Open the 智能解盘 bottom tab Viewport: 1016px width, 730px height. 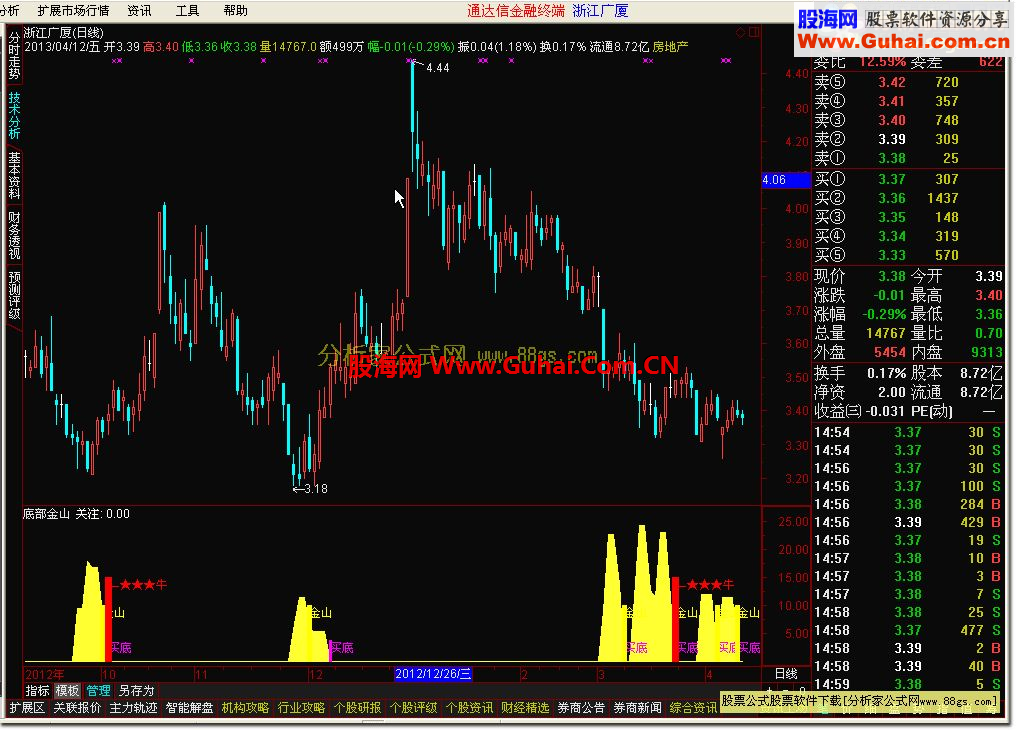click(x=189, y=708)
